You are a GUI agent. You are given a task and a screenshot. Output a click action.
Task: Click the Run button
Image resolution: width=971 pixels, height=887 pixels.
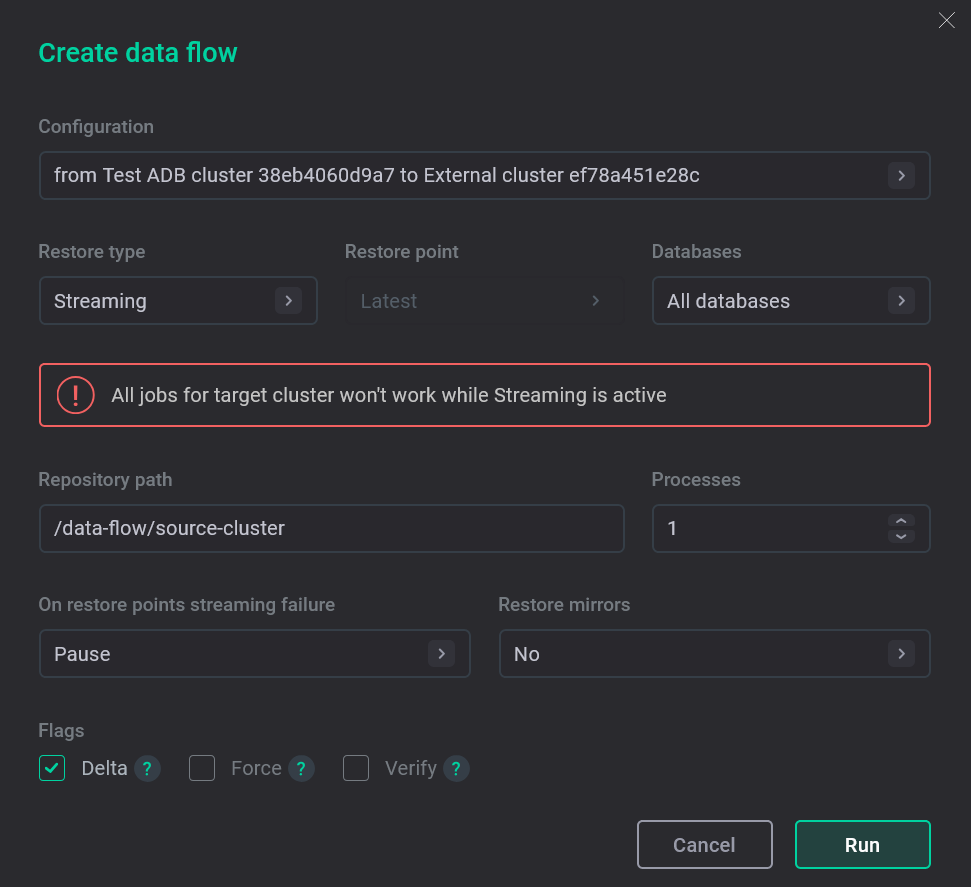pos(862,844)
